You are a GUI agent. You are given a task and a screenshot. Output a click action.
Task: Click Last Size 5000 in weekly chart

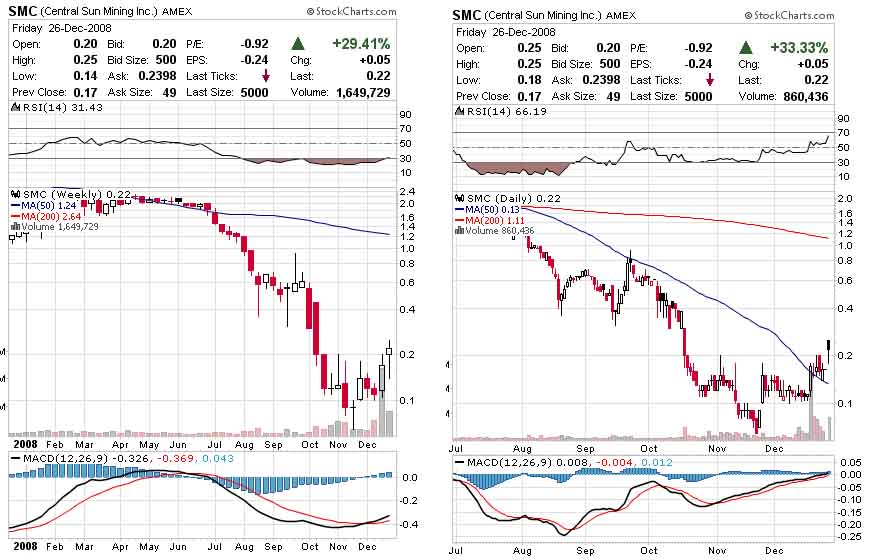254,93
